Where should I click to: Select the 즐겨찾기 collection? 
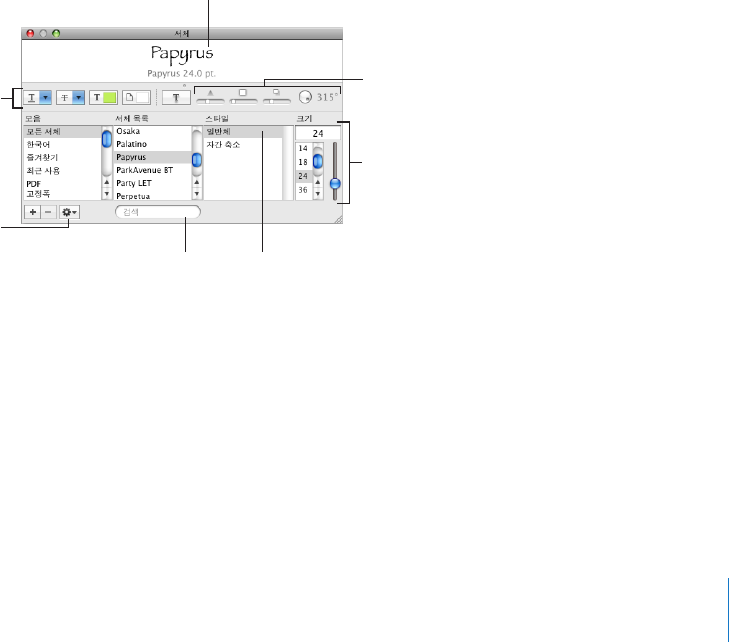pos(62,158)
